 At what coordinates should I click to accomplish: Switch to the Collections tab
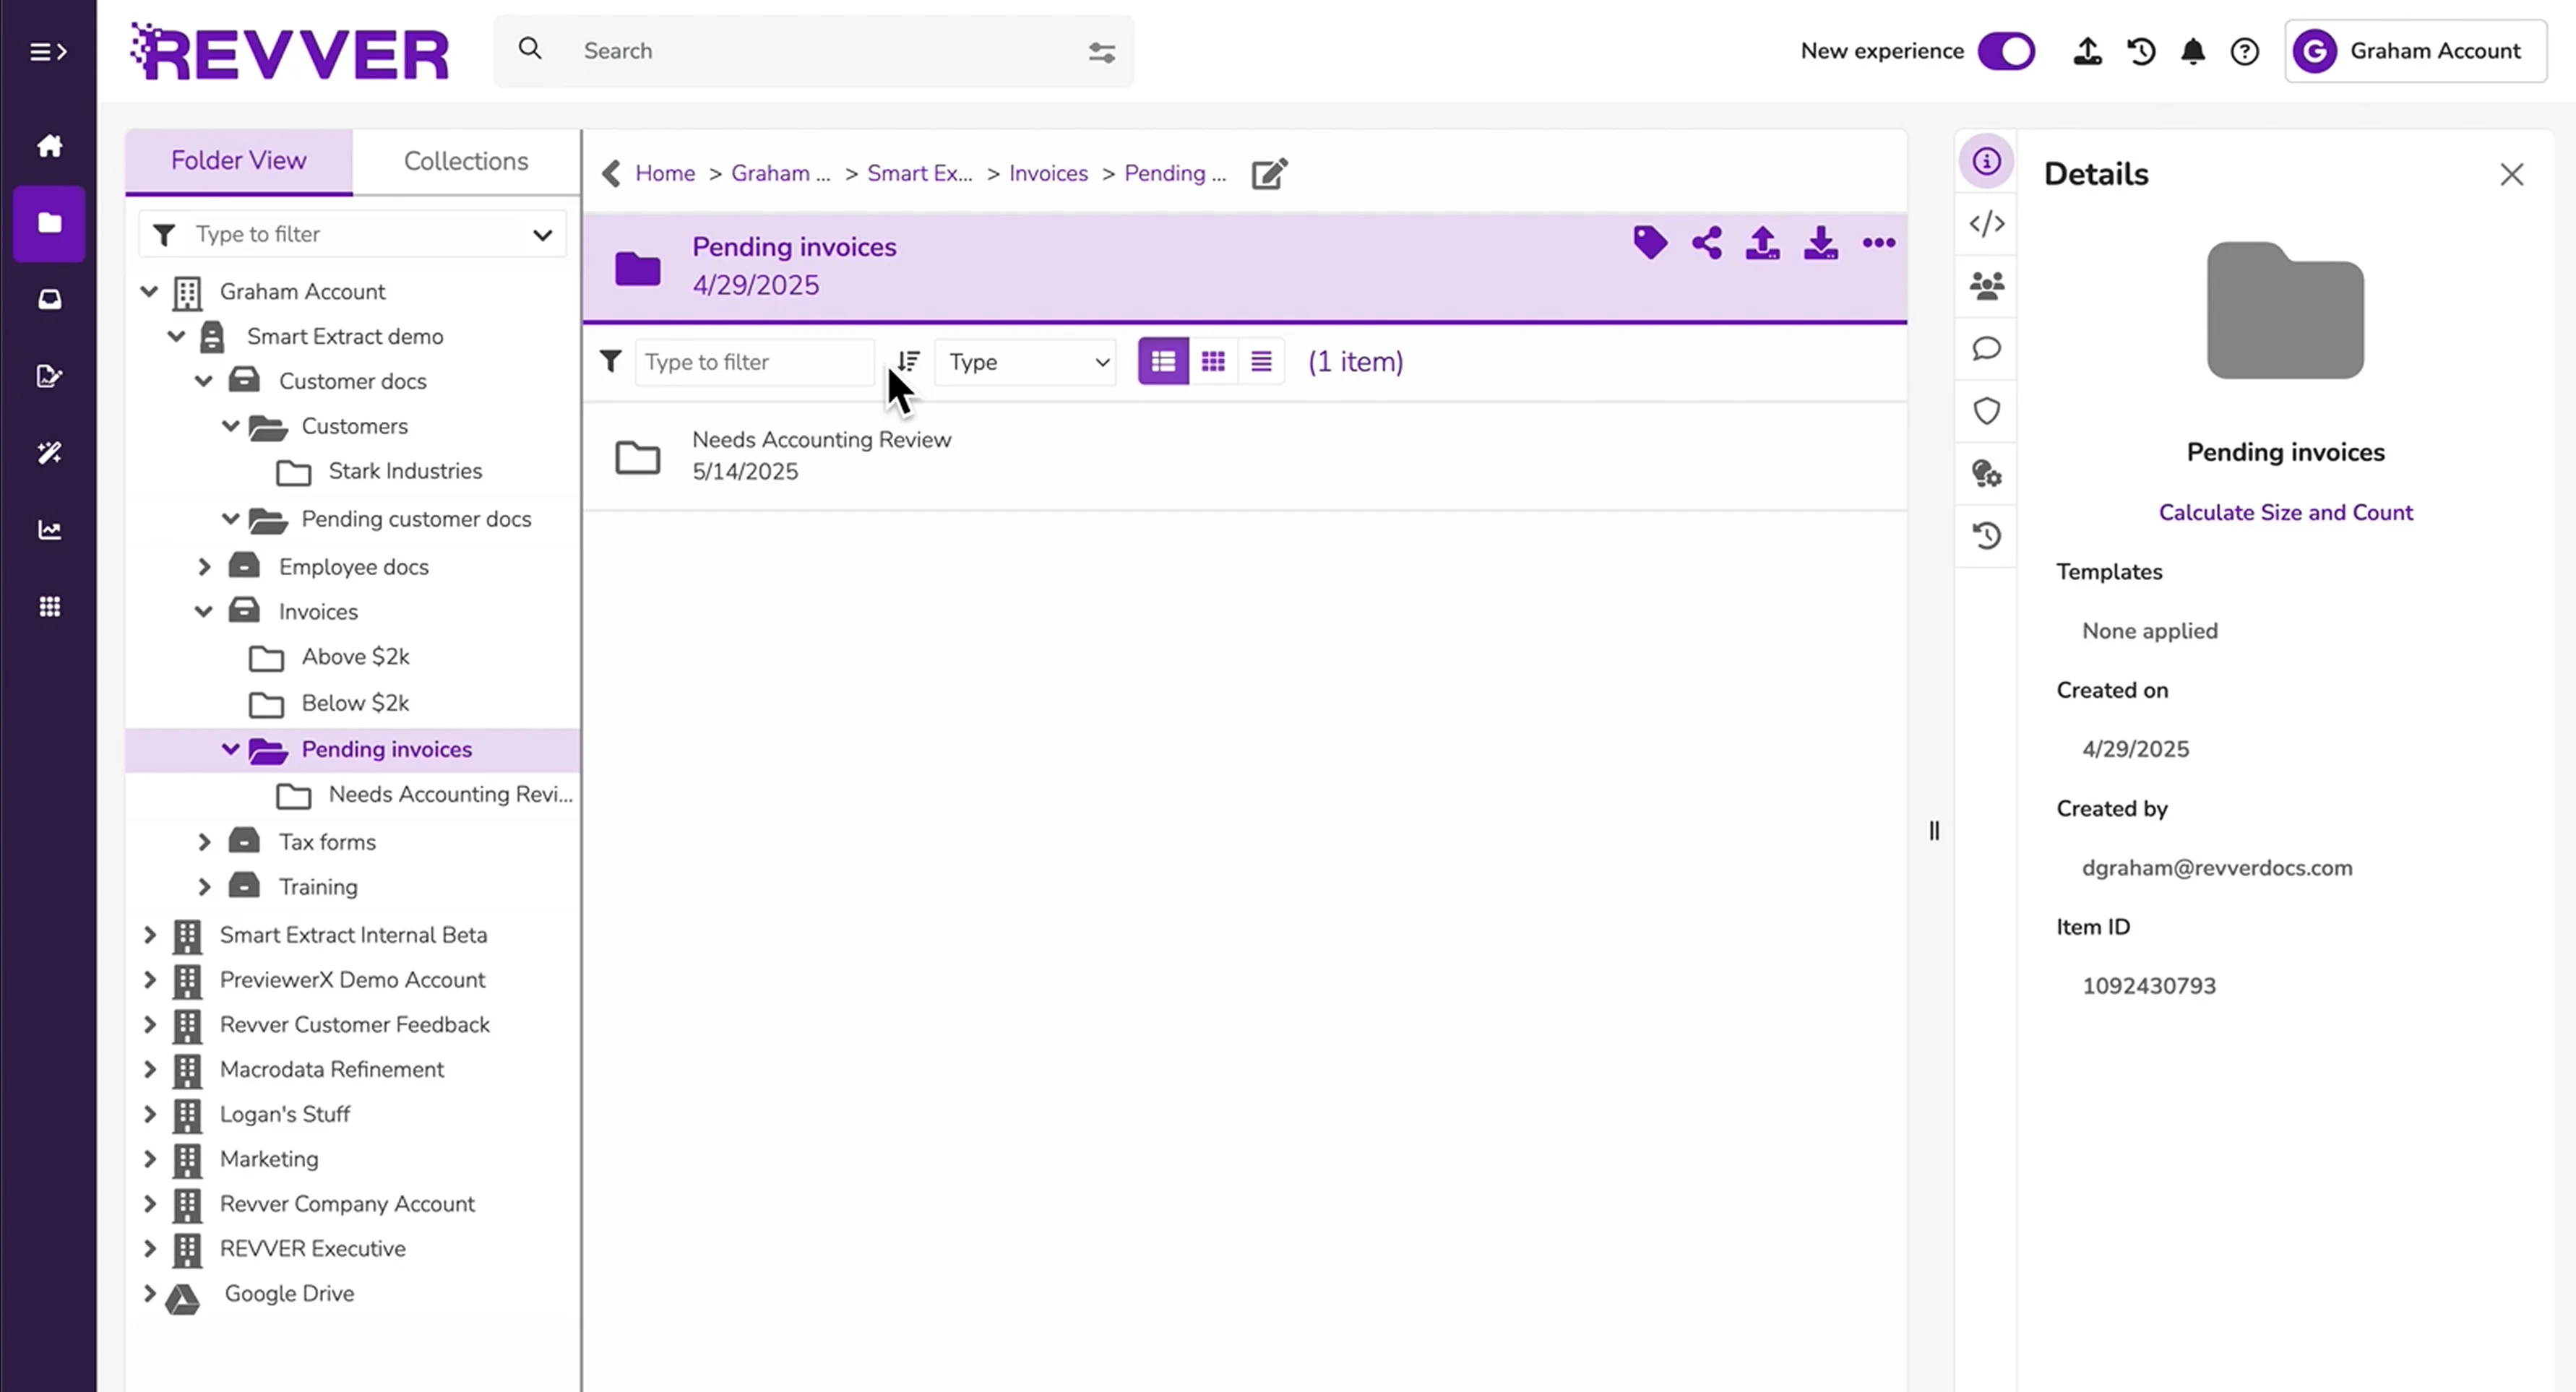[x=466, y=161]
